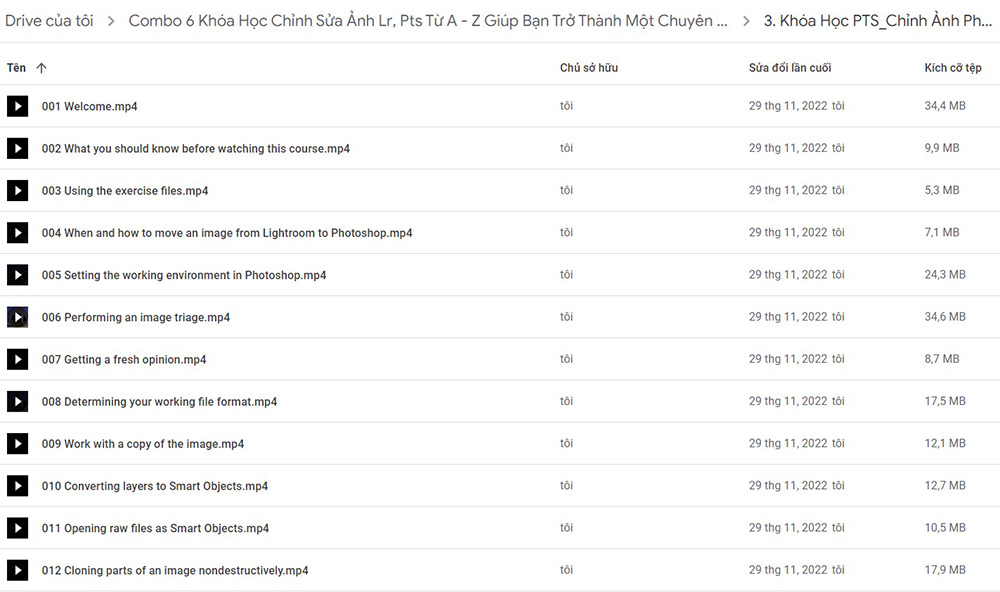Click video icon beside 003 Using the exercise files
Screen dimensions: 1000x592
coord(17,190)
